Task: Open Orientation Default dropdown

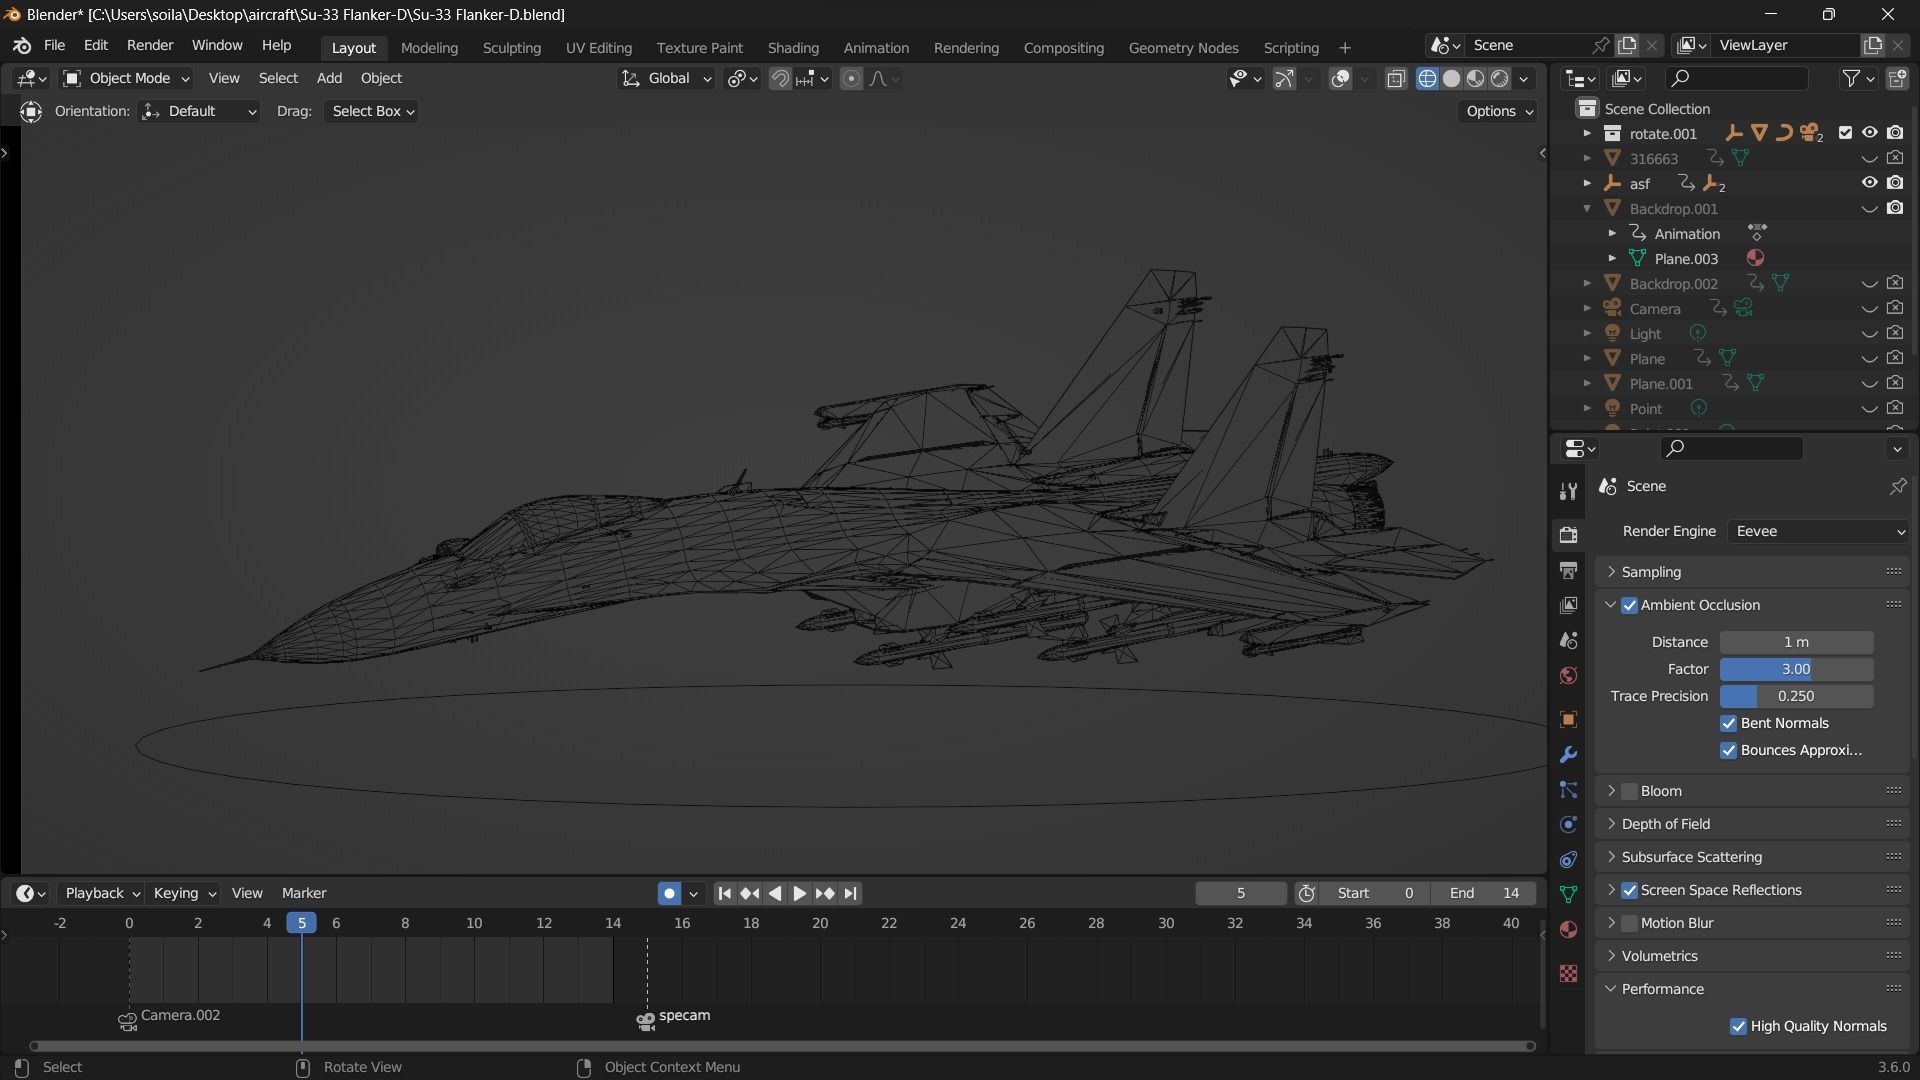Action: [199, 111]
